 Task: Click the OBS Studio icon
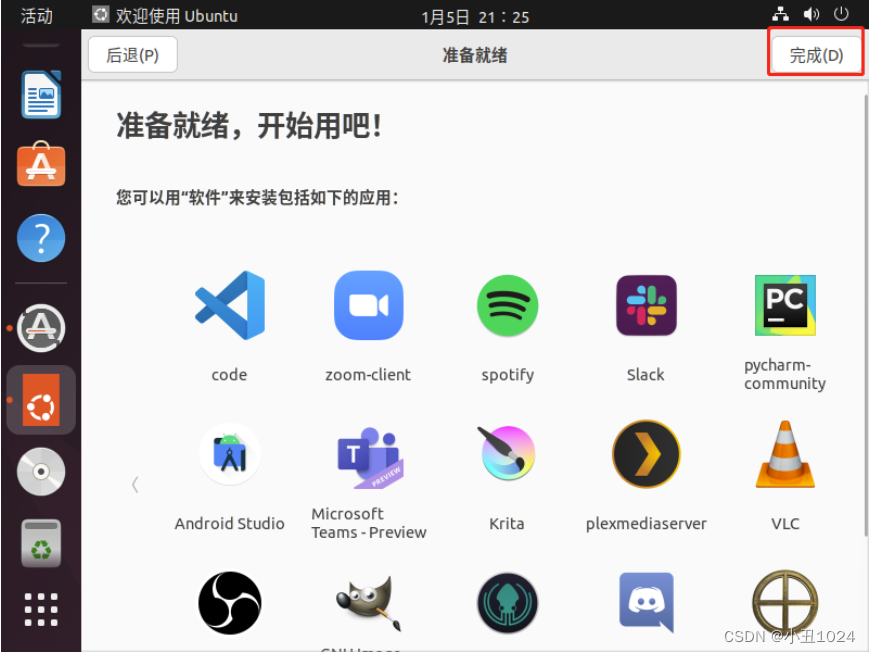[230, 603]
